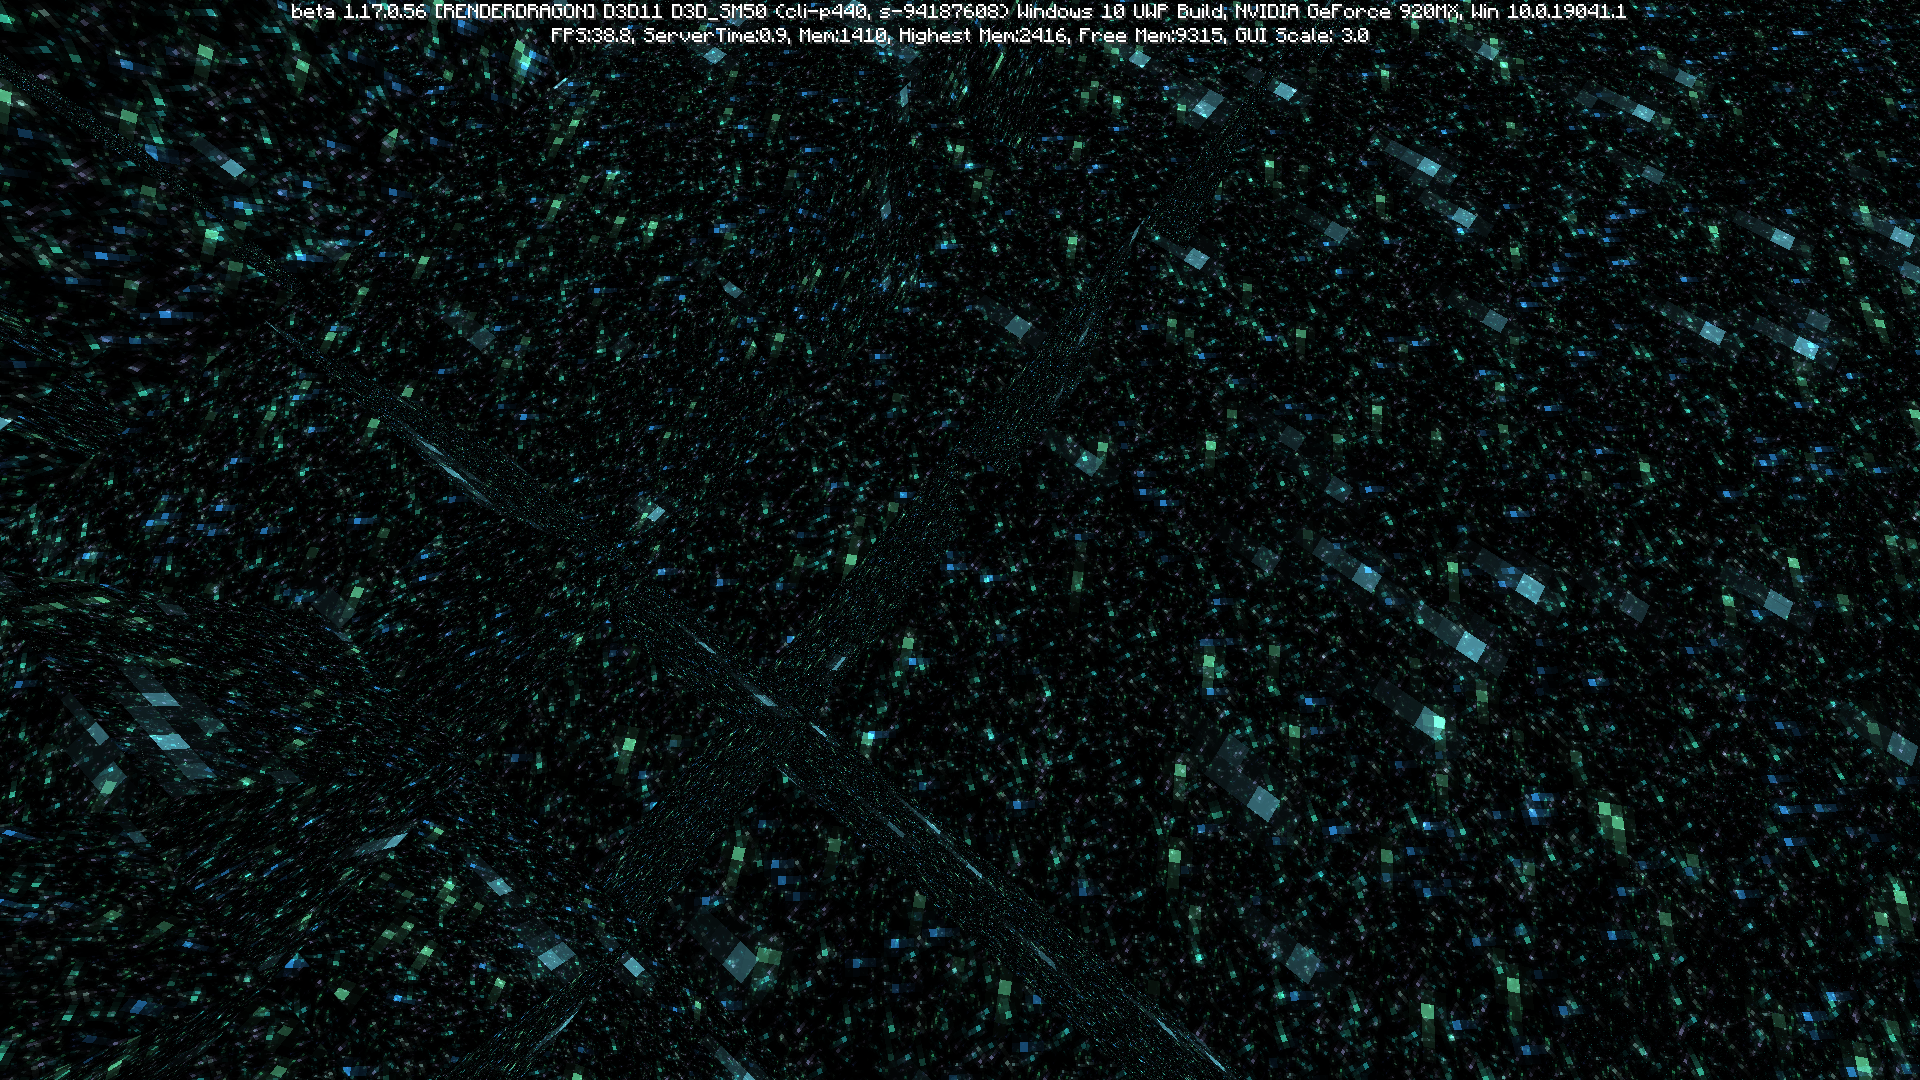Click the NVIDIA GeForce 920MX text

pos(1348,12)
